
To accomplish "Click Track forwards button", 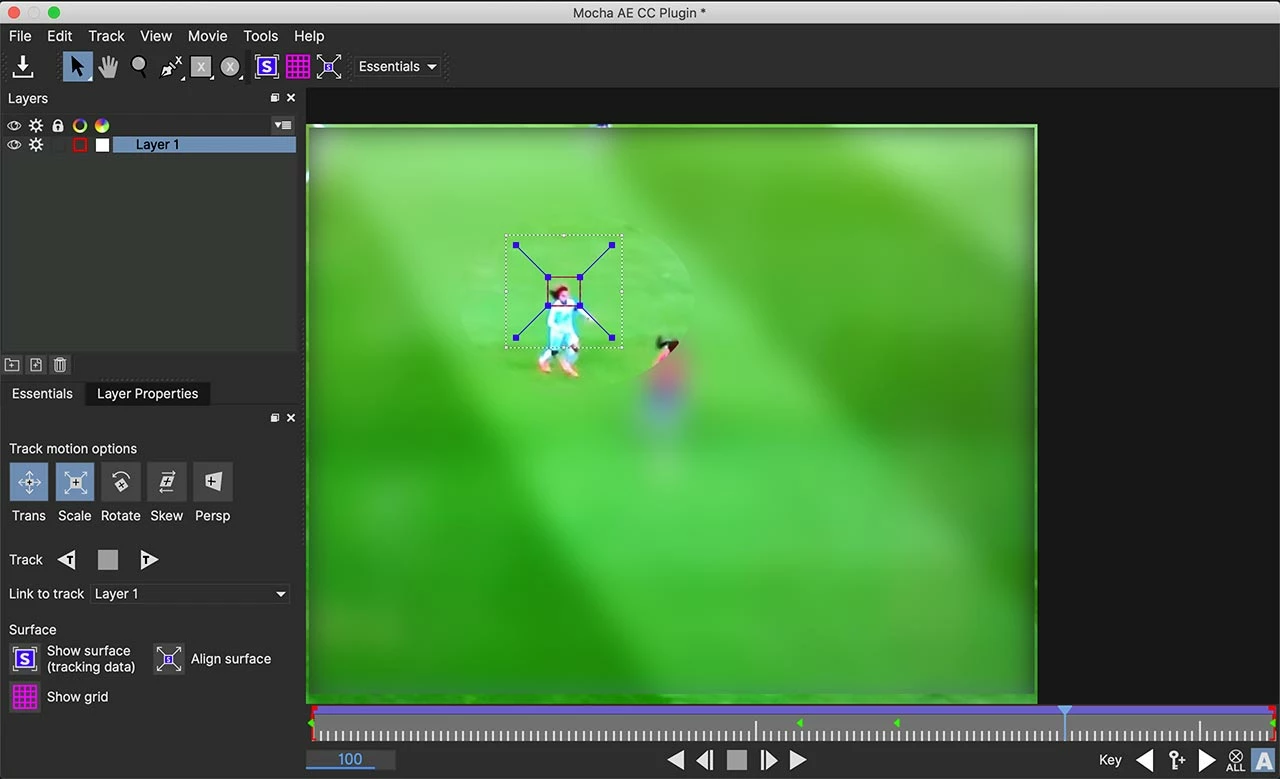I will (148, 560).
